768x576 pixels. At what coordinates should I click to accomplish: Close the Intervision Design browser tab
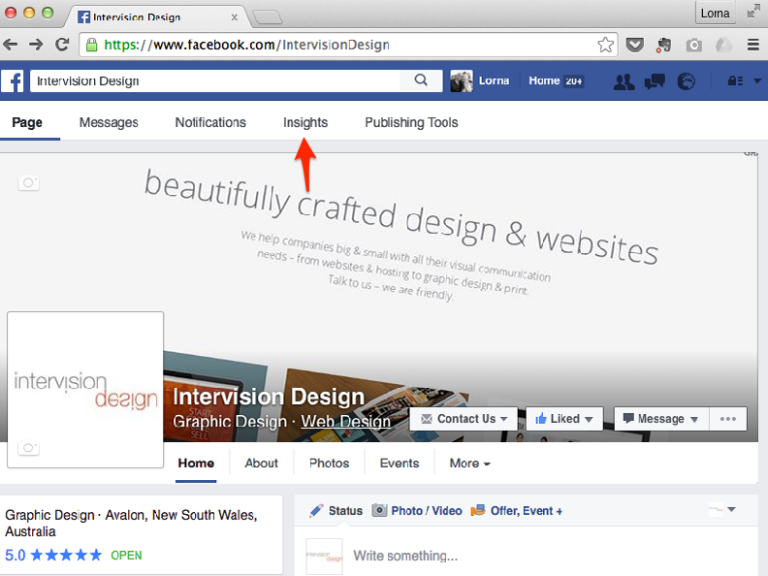235,17
